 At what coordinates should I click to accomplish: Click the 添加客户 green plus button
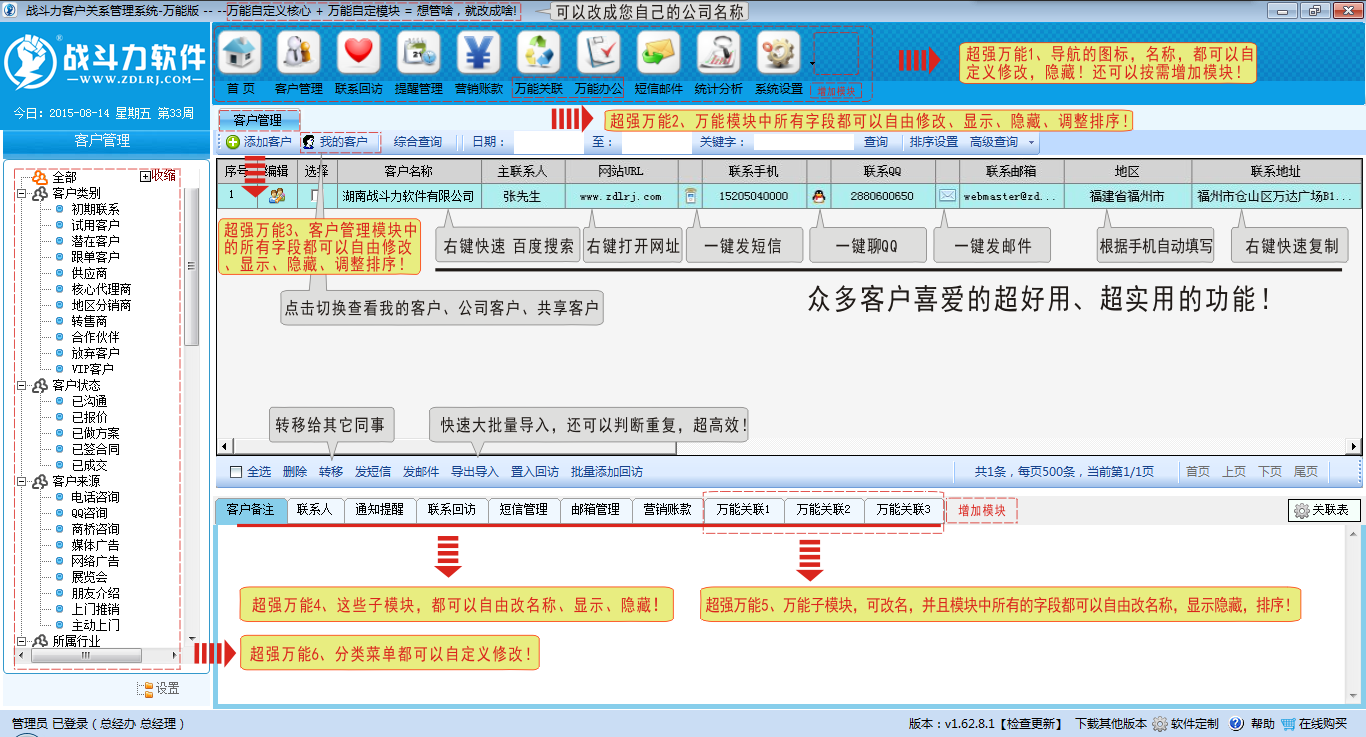(x=258, y=142)
